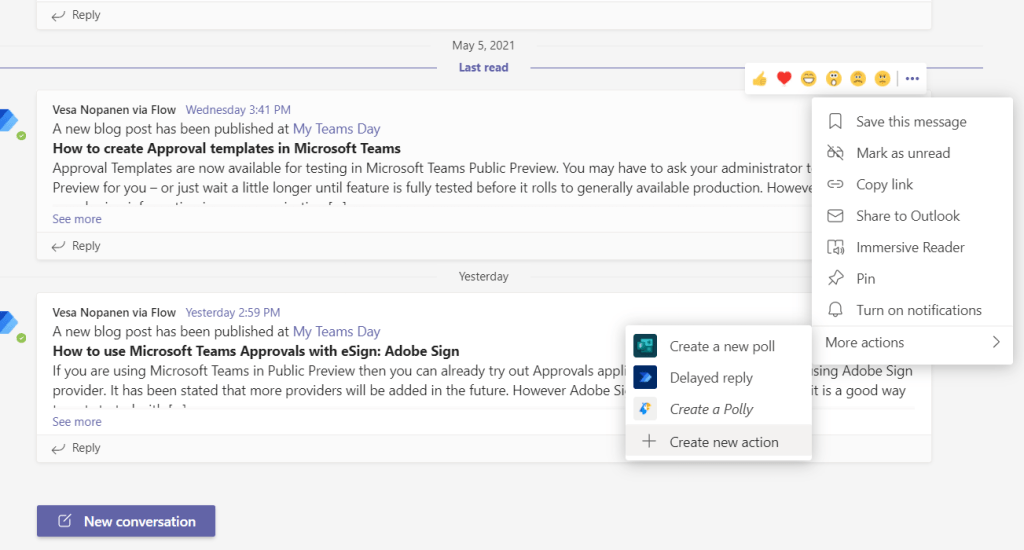Pin this message to the channel
Viewport: 1024px width, 550px height.
[x=866, y=279]
